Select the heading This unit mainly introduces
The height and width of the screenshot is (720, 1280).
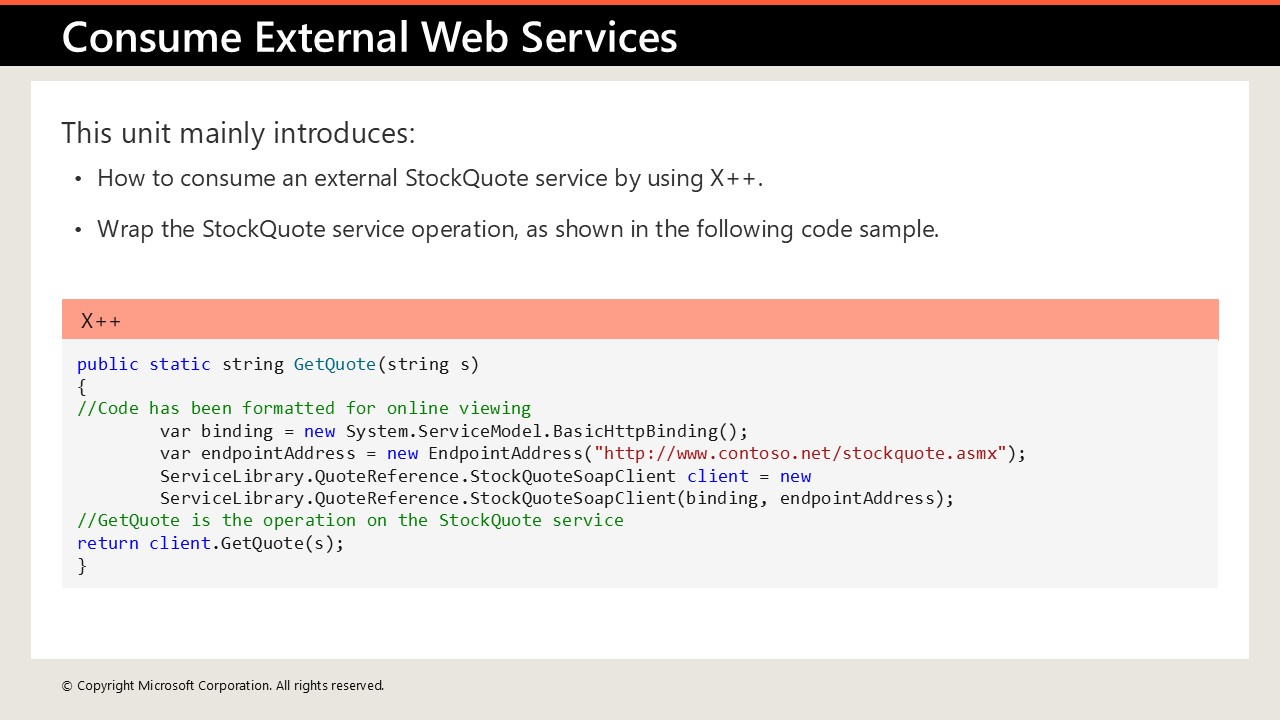[238, 132]
